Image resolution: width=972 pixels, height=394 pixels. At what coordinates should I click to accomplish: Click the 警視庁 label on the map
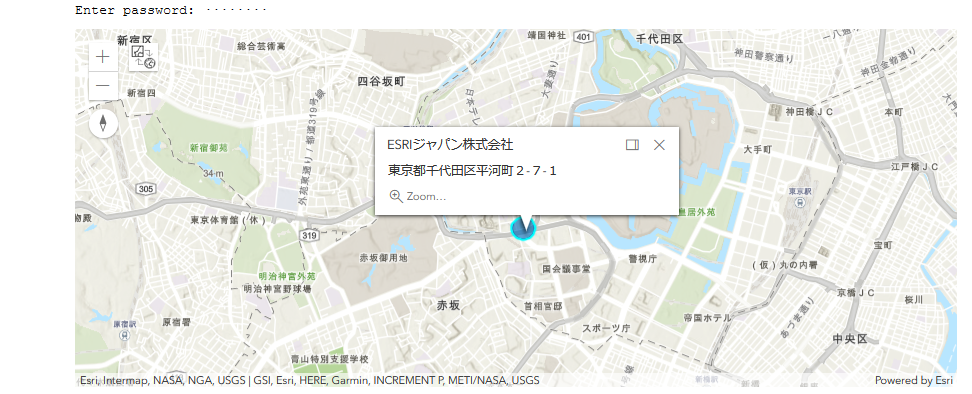642,259
